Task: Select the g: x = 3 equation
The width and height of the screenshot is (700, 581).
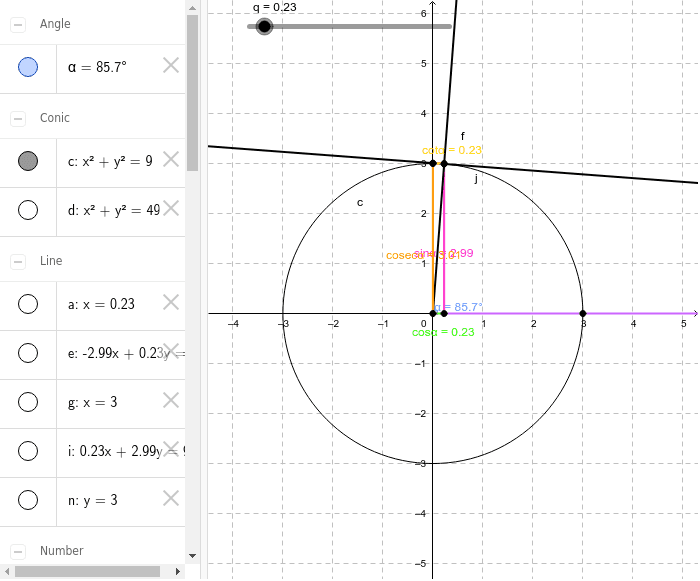Action: [x=92, y=402]
